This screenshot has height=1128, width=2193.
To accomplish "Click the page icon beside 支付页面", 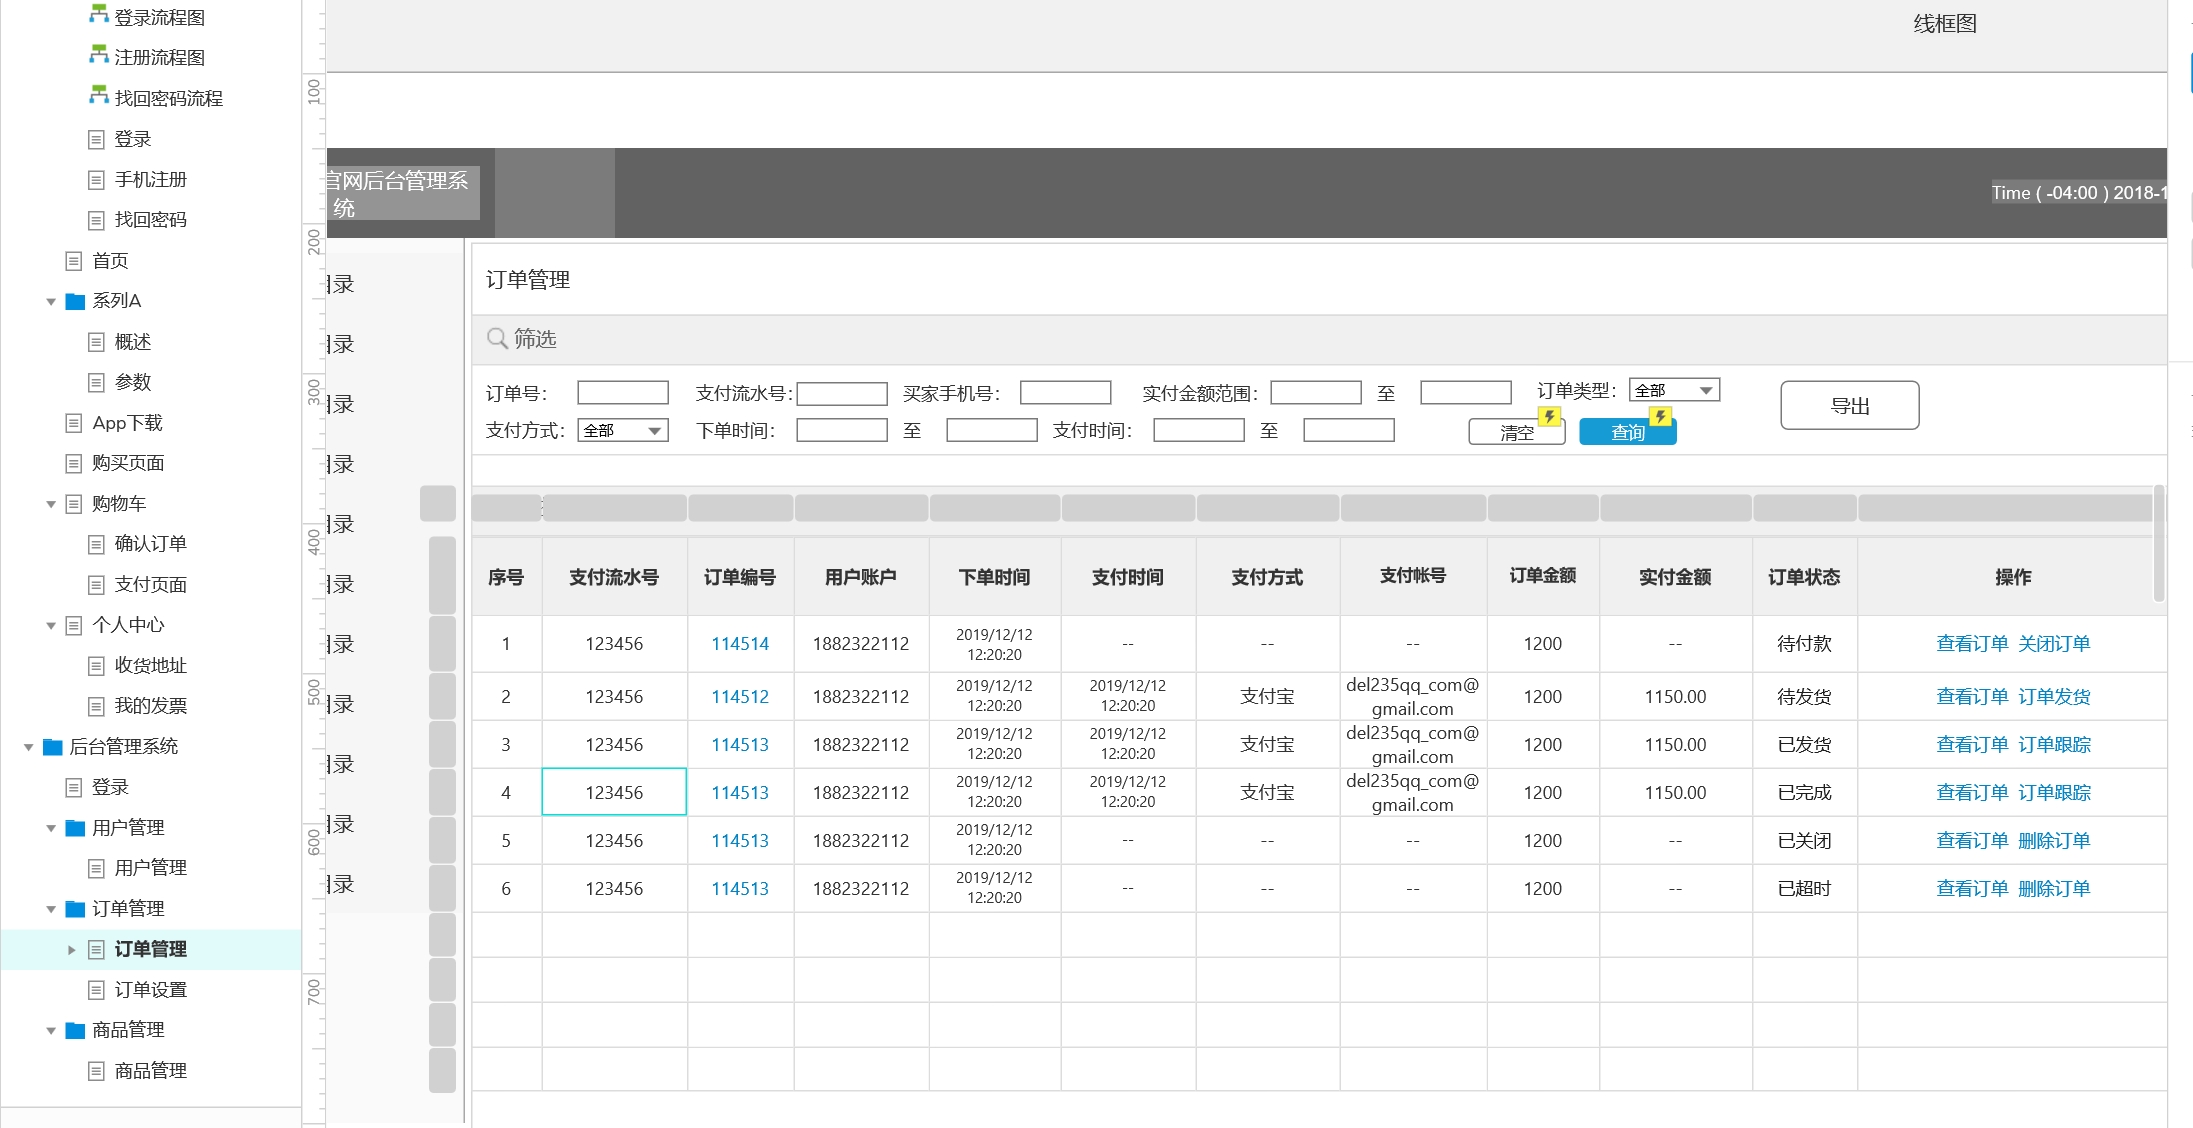I will pos(96,585).
